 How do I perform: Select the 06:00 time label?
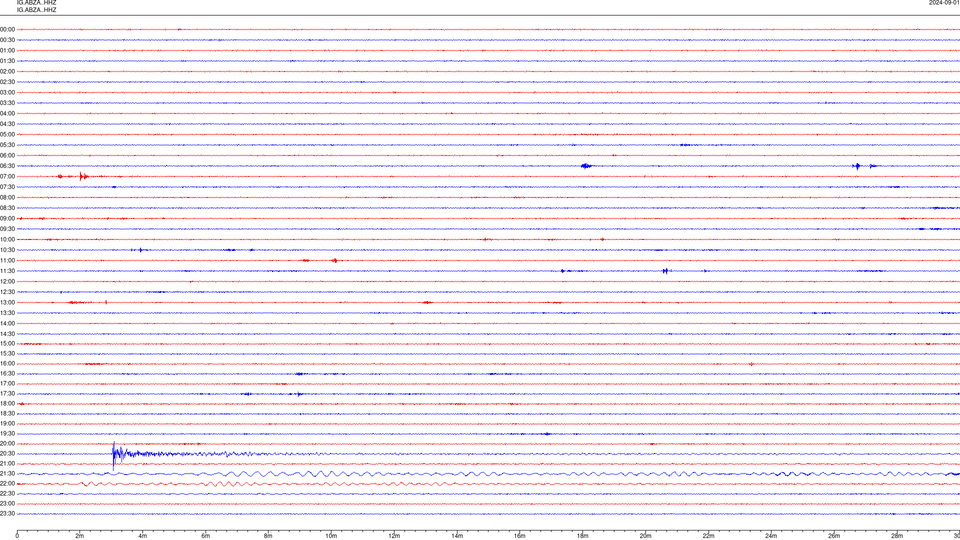(7, 156)
